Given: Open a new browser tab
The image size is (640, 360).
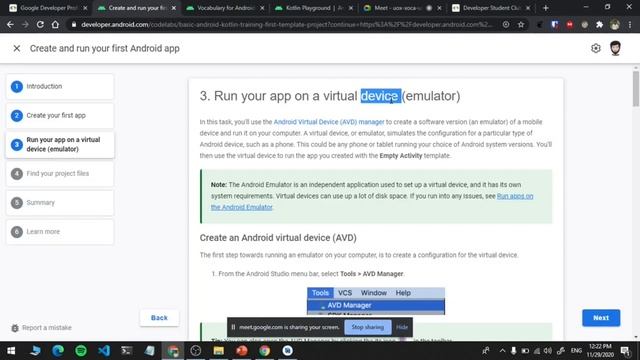Looking at the screenshot, I should [545, 8].
